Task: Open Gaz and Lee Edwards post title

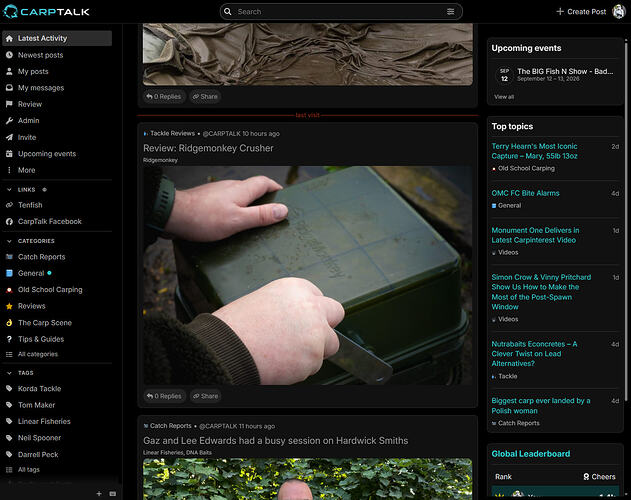Action: [276, 441]
